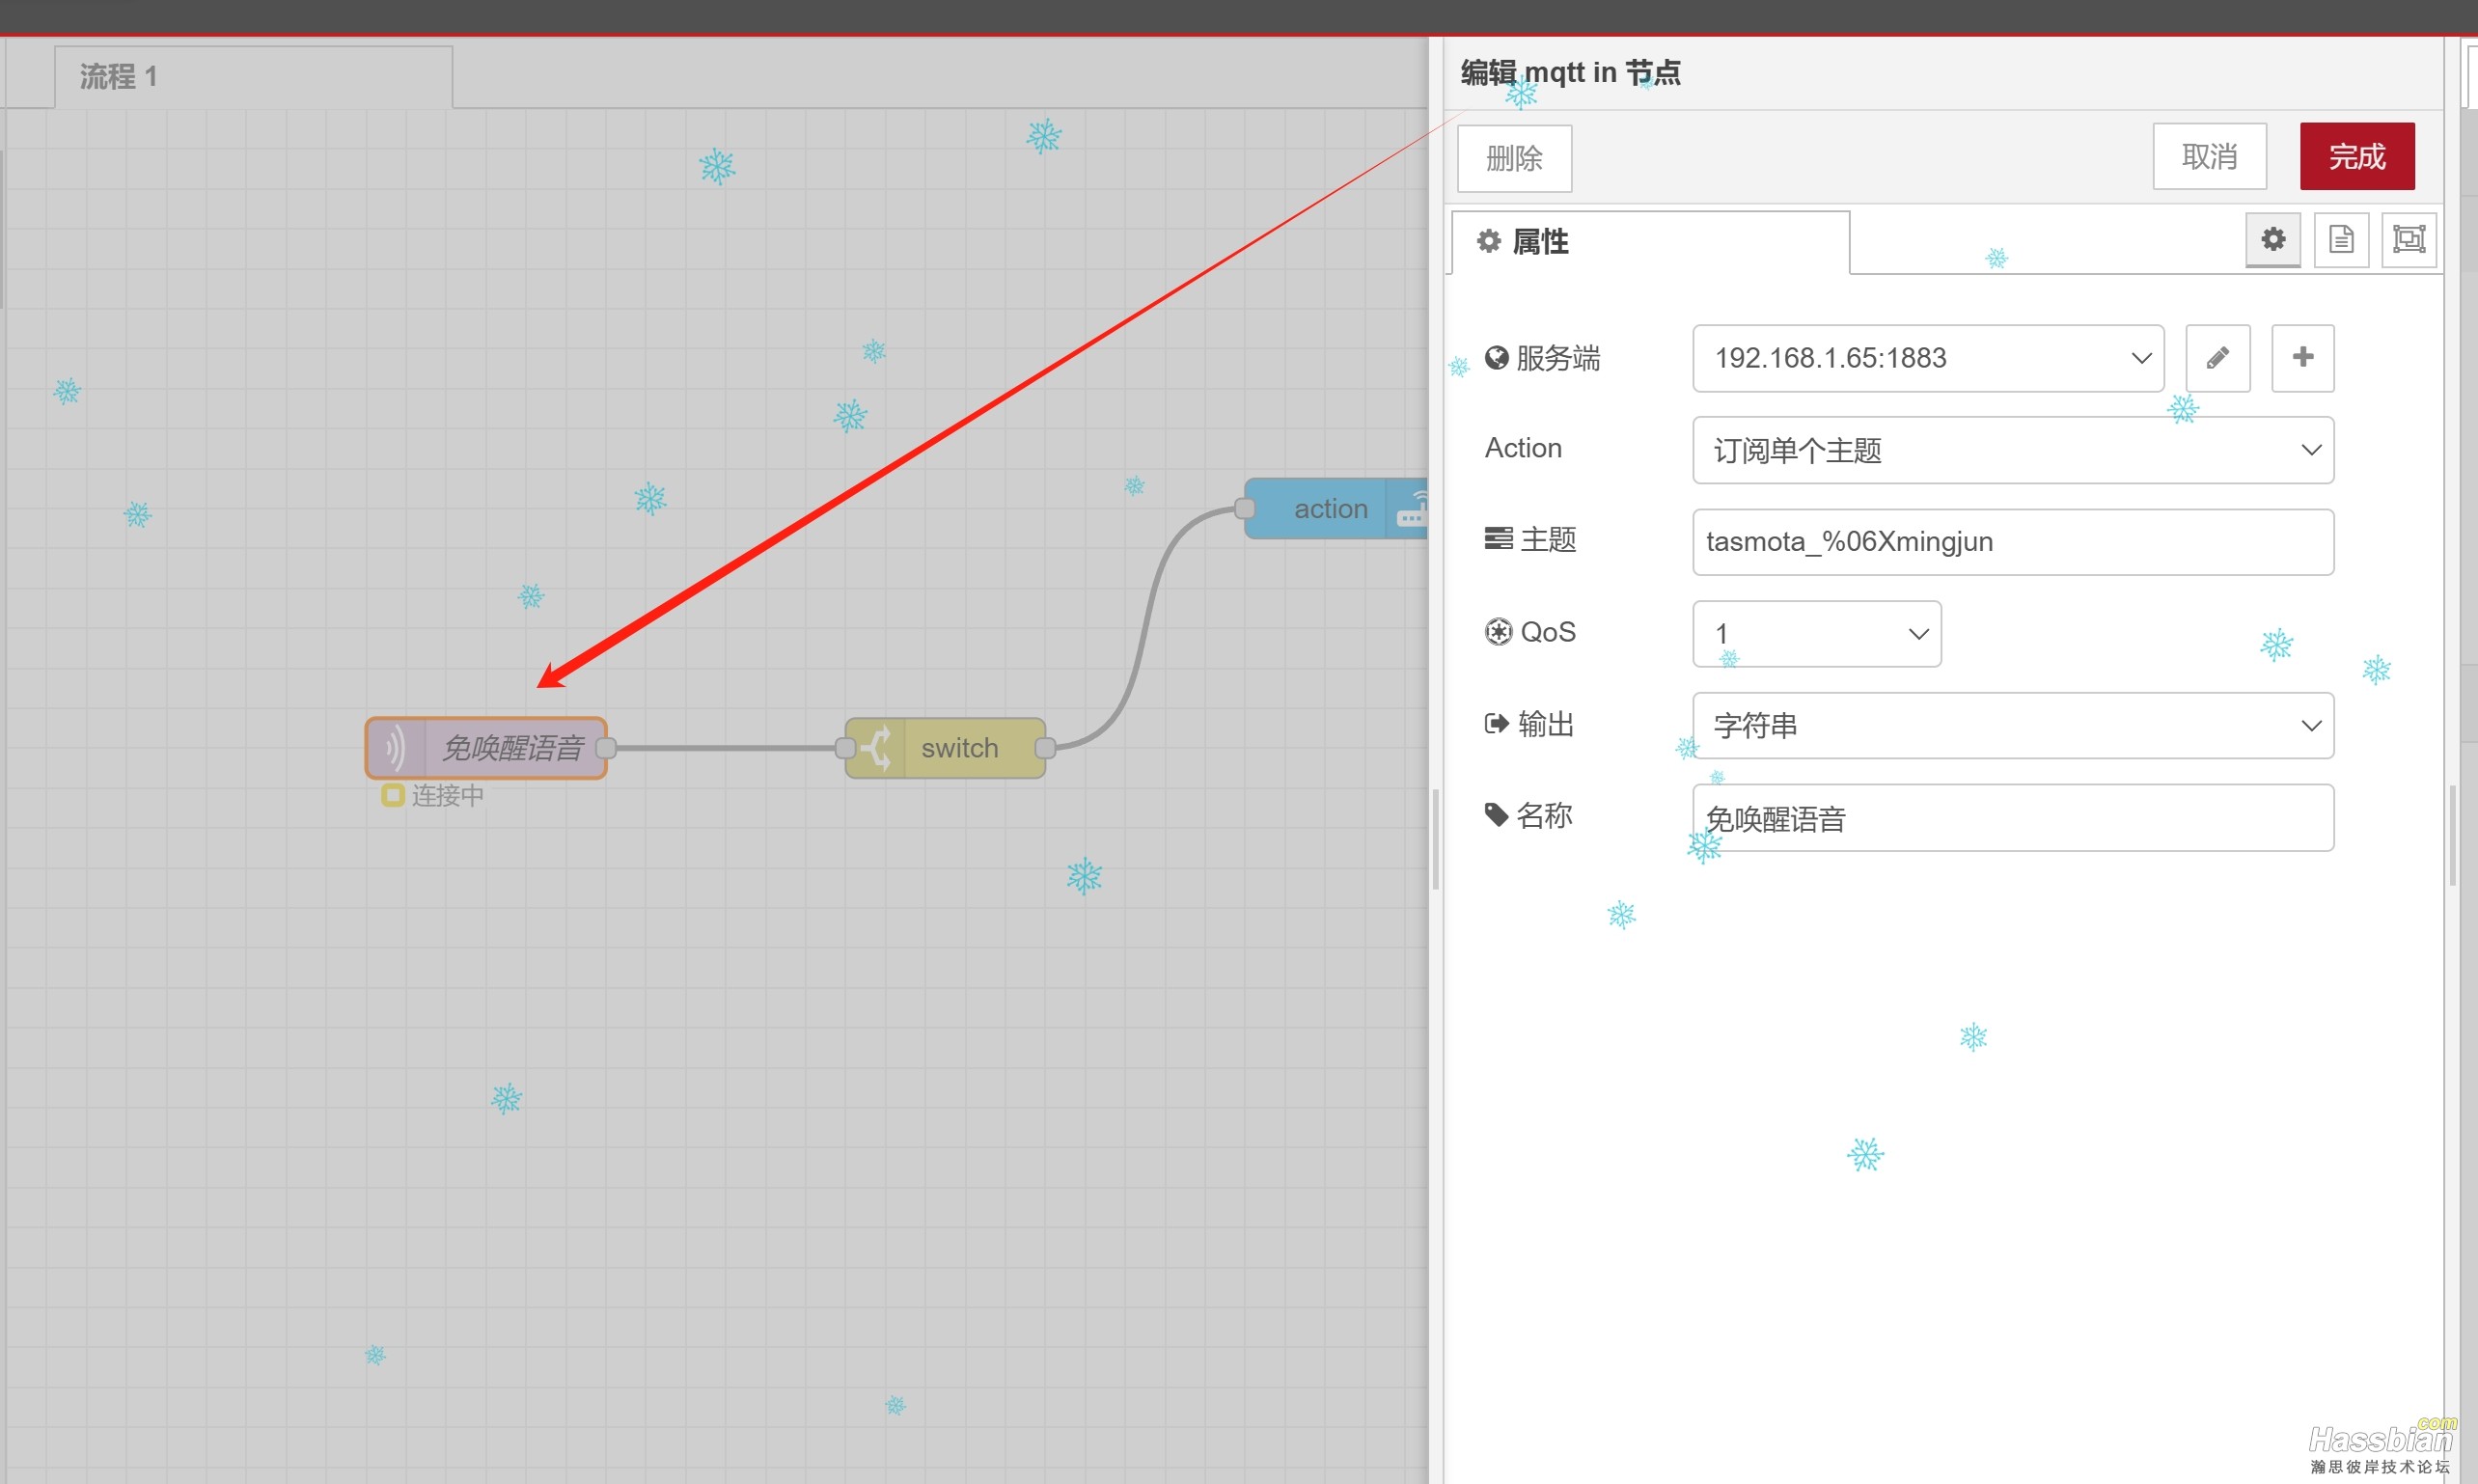Image resolution: width=2478 pixels, height=1484 pixels.
Task: Add new MQTT server with plus icon
Action: click(x=2302, y=358)
